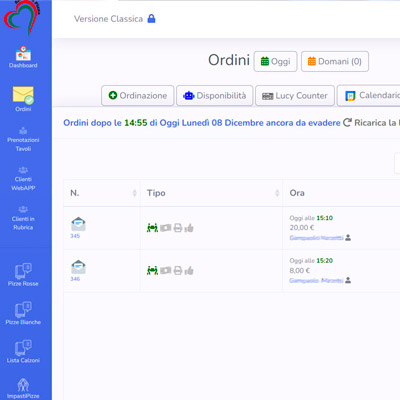This screenshot has height=400, width=400.
Task: Click the thumbs-up icon in order 346 row
Action: pyautogui.click(x=189, y=271)
